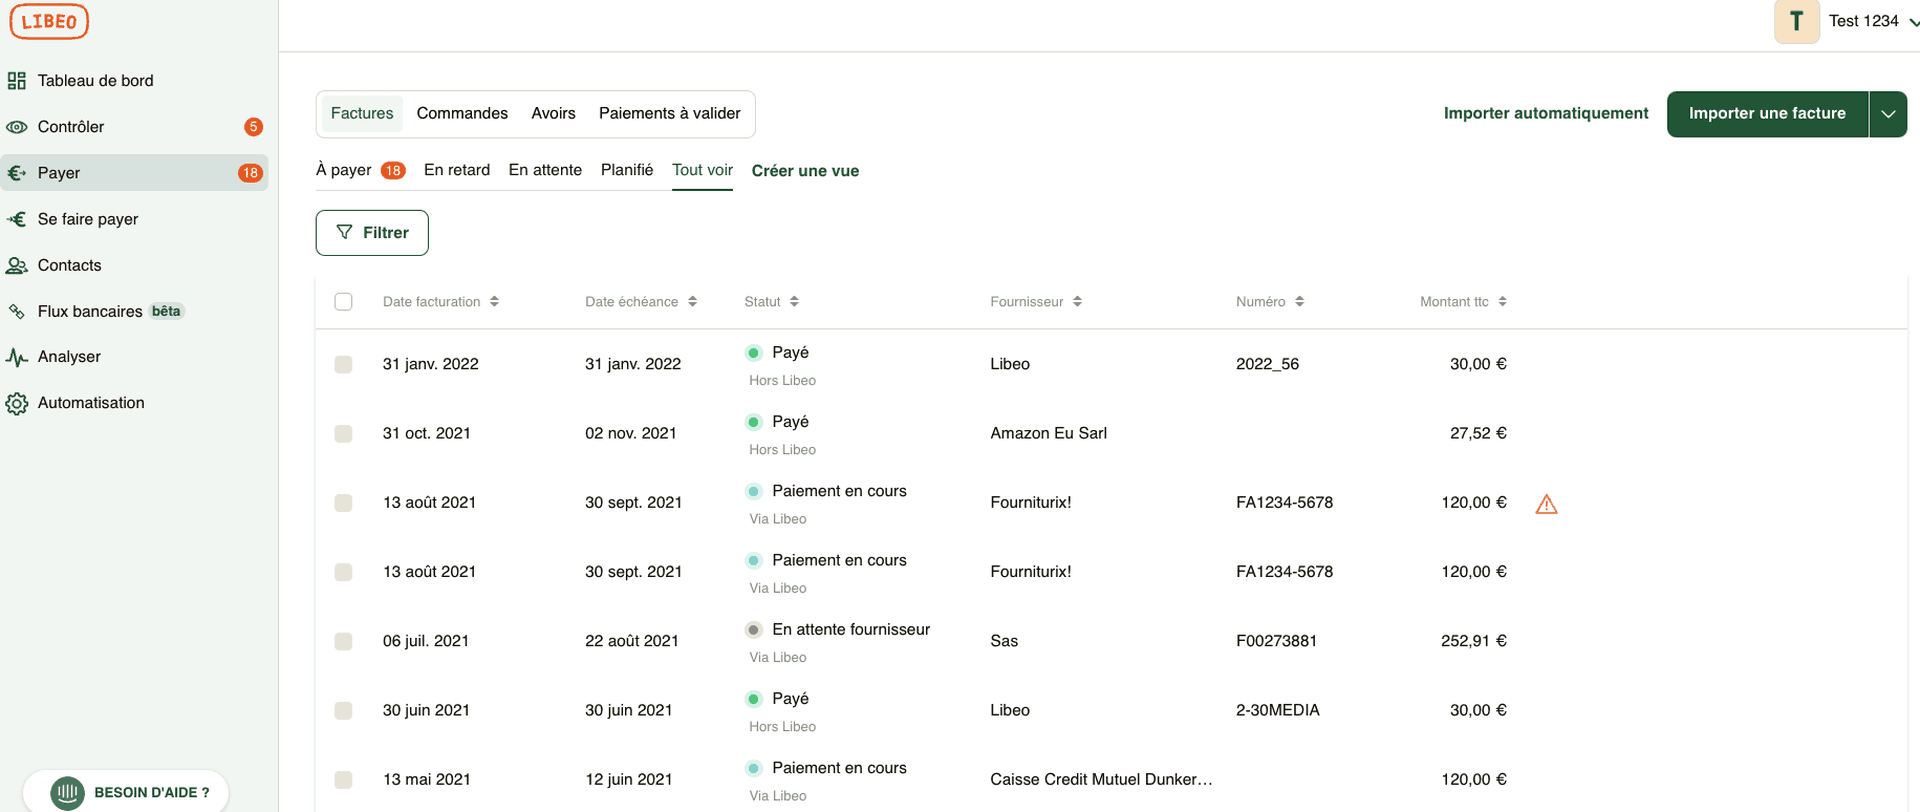1920x812 pixels.
Task: Sort by Date échéance arrows
Action: coord(692,301)
